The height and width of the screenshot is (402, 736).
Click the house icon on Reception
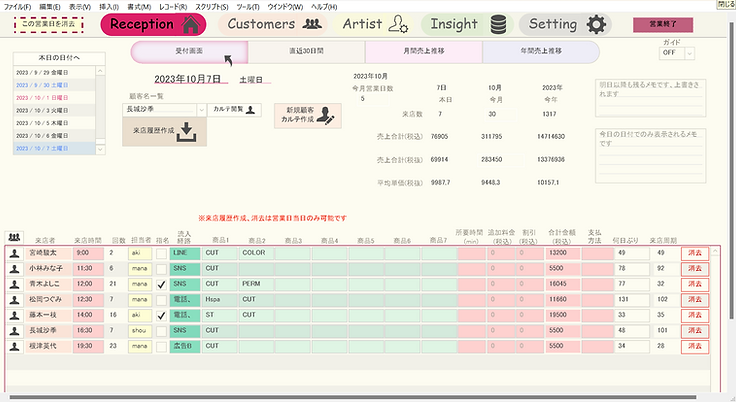click(190, 24)
